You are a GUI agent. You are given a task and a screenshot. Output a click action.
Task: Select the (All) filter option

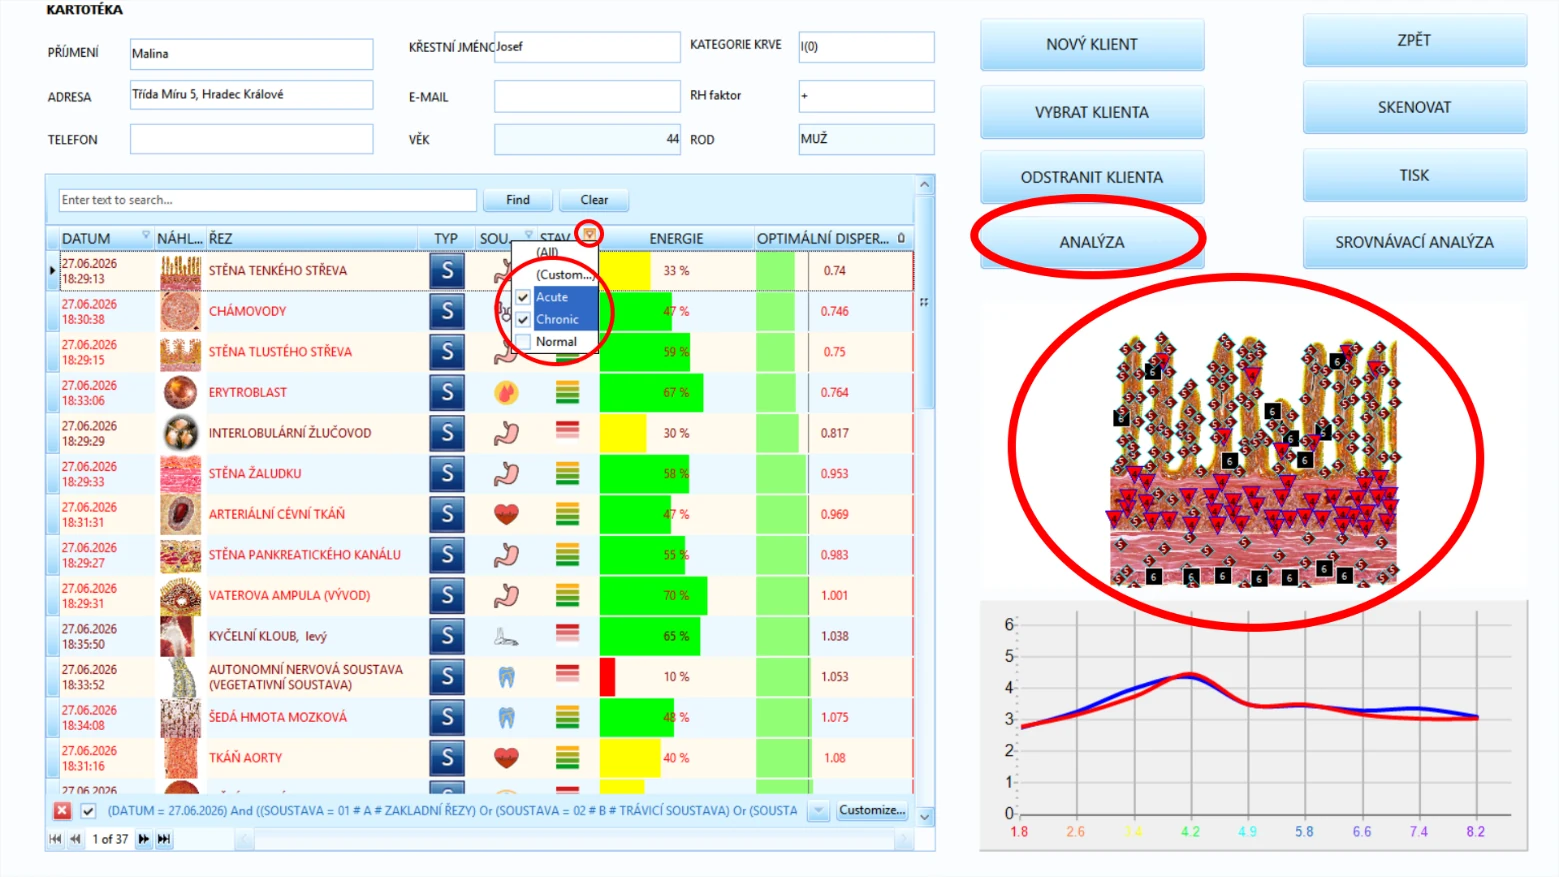tap(548, 252)
